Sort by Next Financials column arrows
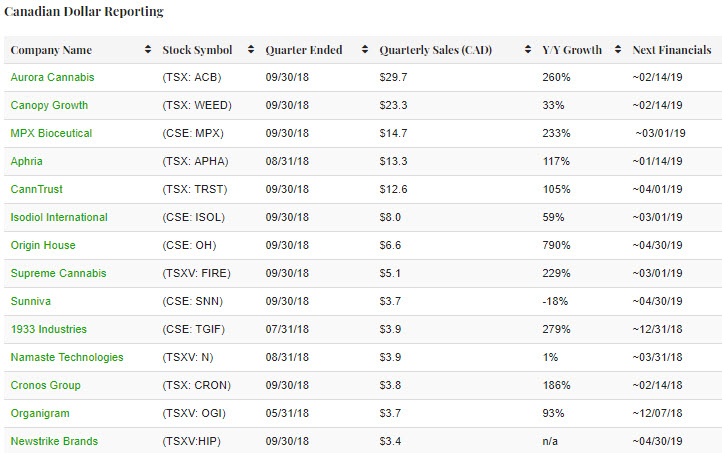Viewport: 722px width, 453px height. (x=716, y=50)
